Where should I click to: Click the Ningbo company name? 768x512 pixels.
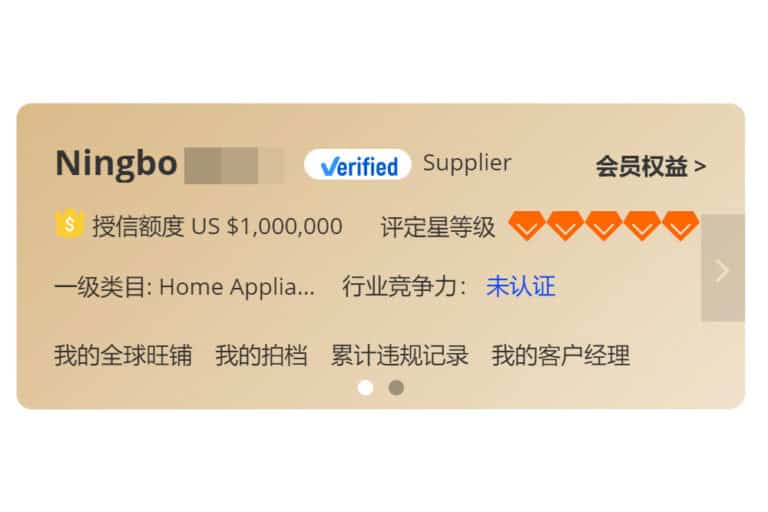(116, 164)
